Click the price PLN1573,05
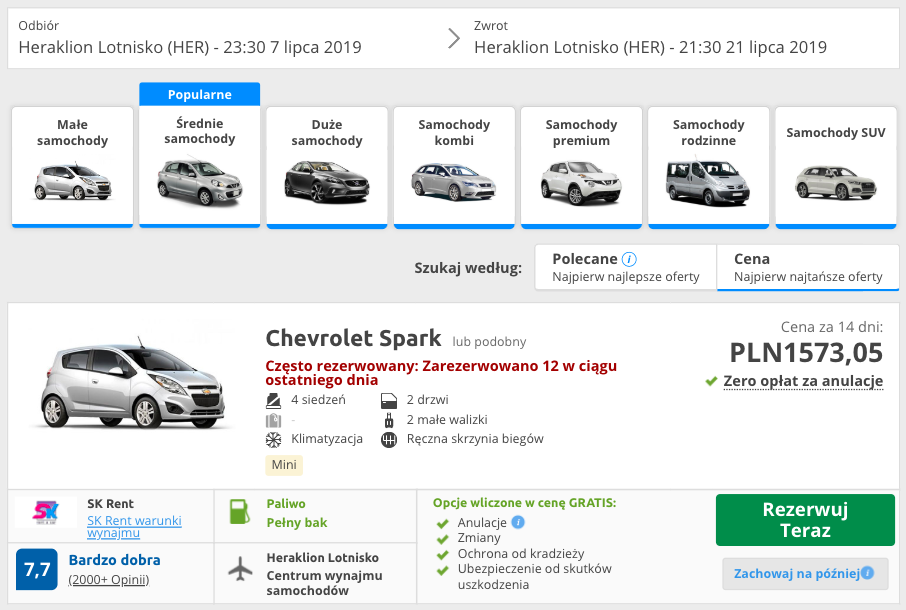This screenshot has width=906, height=610. (x=806, y=352)
